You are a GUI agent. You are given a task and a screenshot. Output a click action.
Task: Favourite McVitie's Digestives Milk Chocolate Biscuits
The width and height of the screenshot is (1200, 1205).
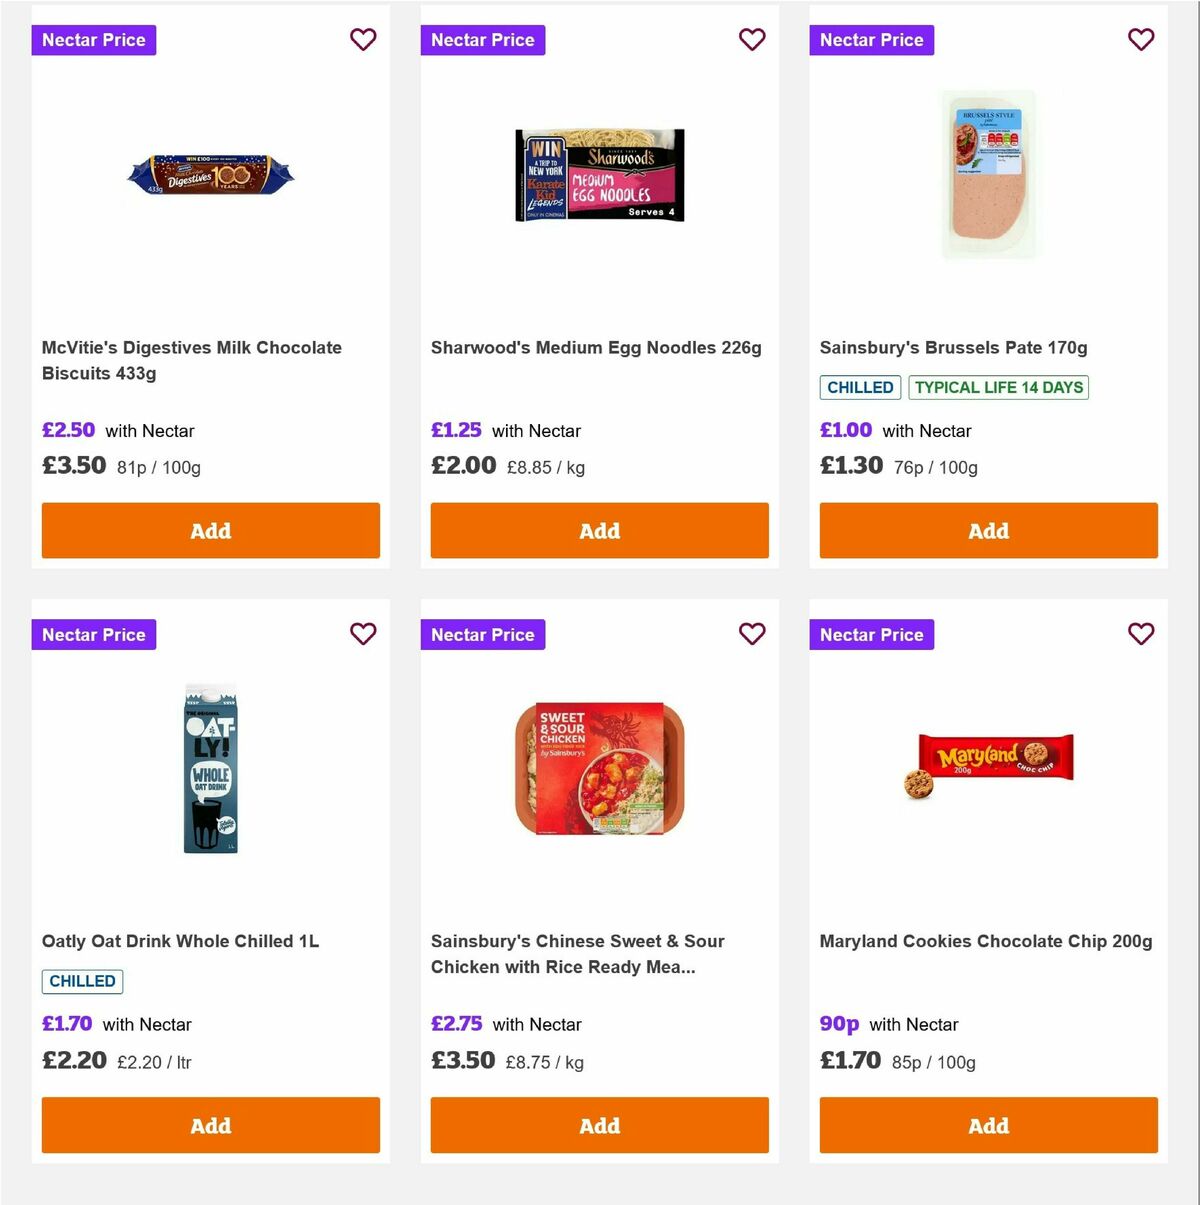[x=363, y=39]
